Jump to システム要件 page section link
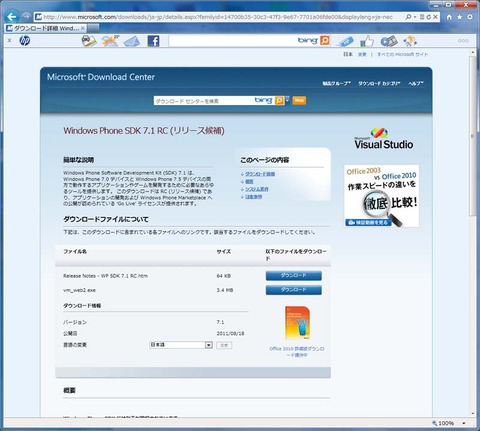 point(257,189)
